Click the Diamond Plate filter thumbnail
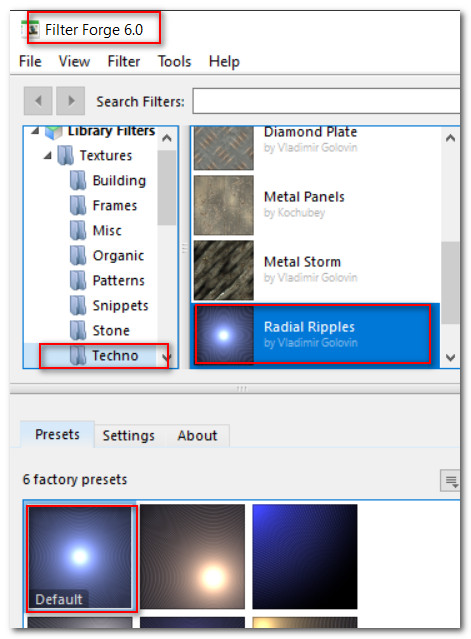471x639 pixels. (x=223, y=148)
